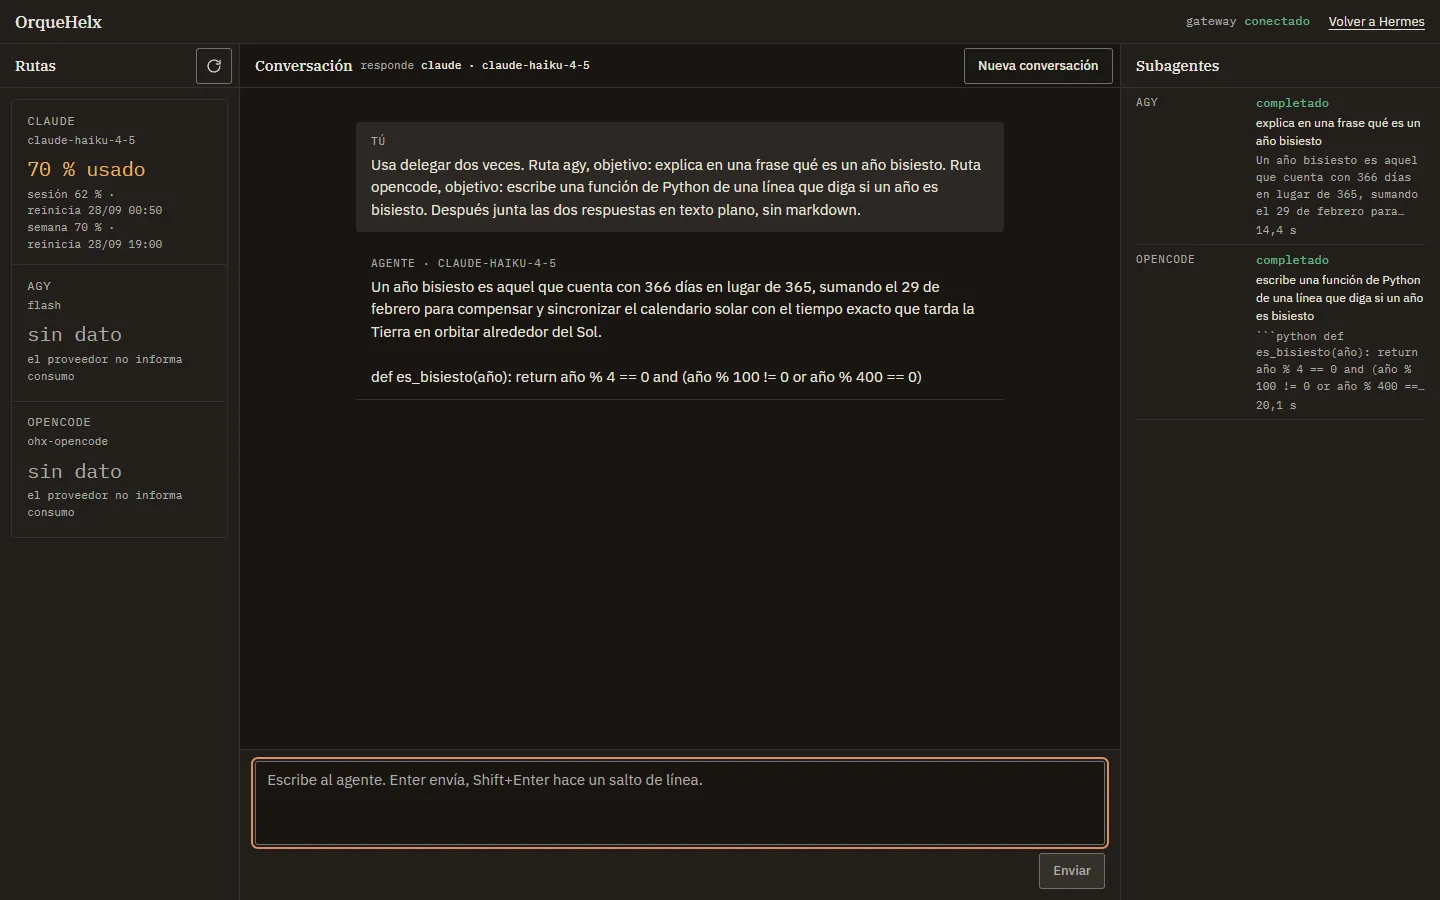This screenshot has width=1440, height=900.
Task: Click the 'flash' model name under AGY
Action: click(44, 305)
